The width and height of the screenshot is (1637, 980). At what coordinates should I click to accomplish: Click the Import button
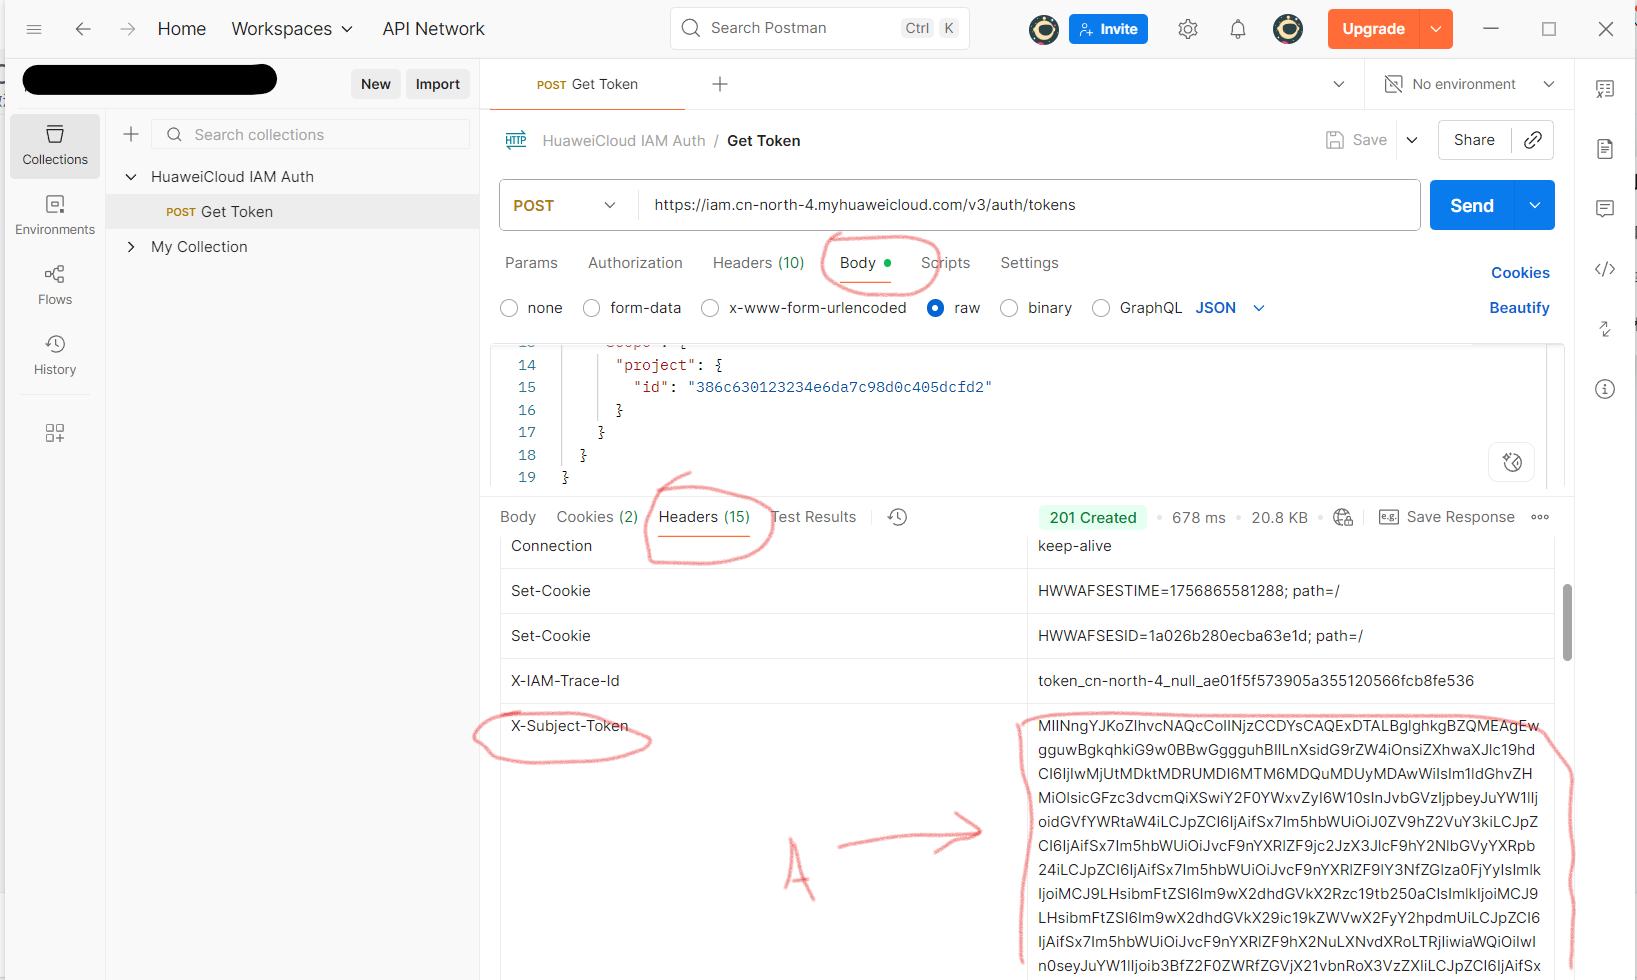438,84
